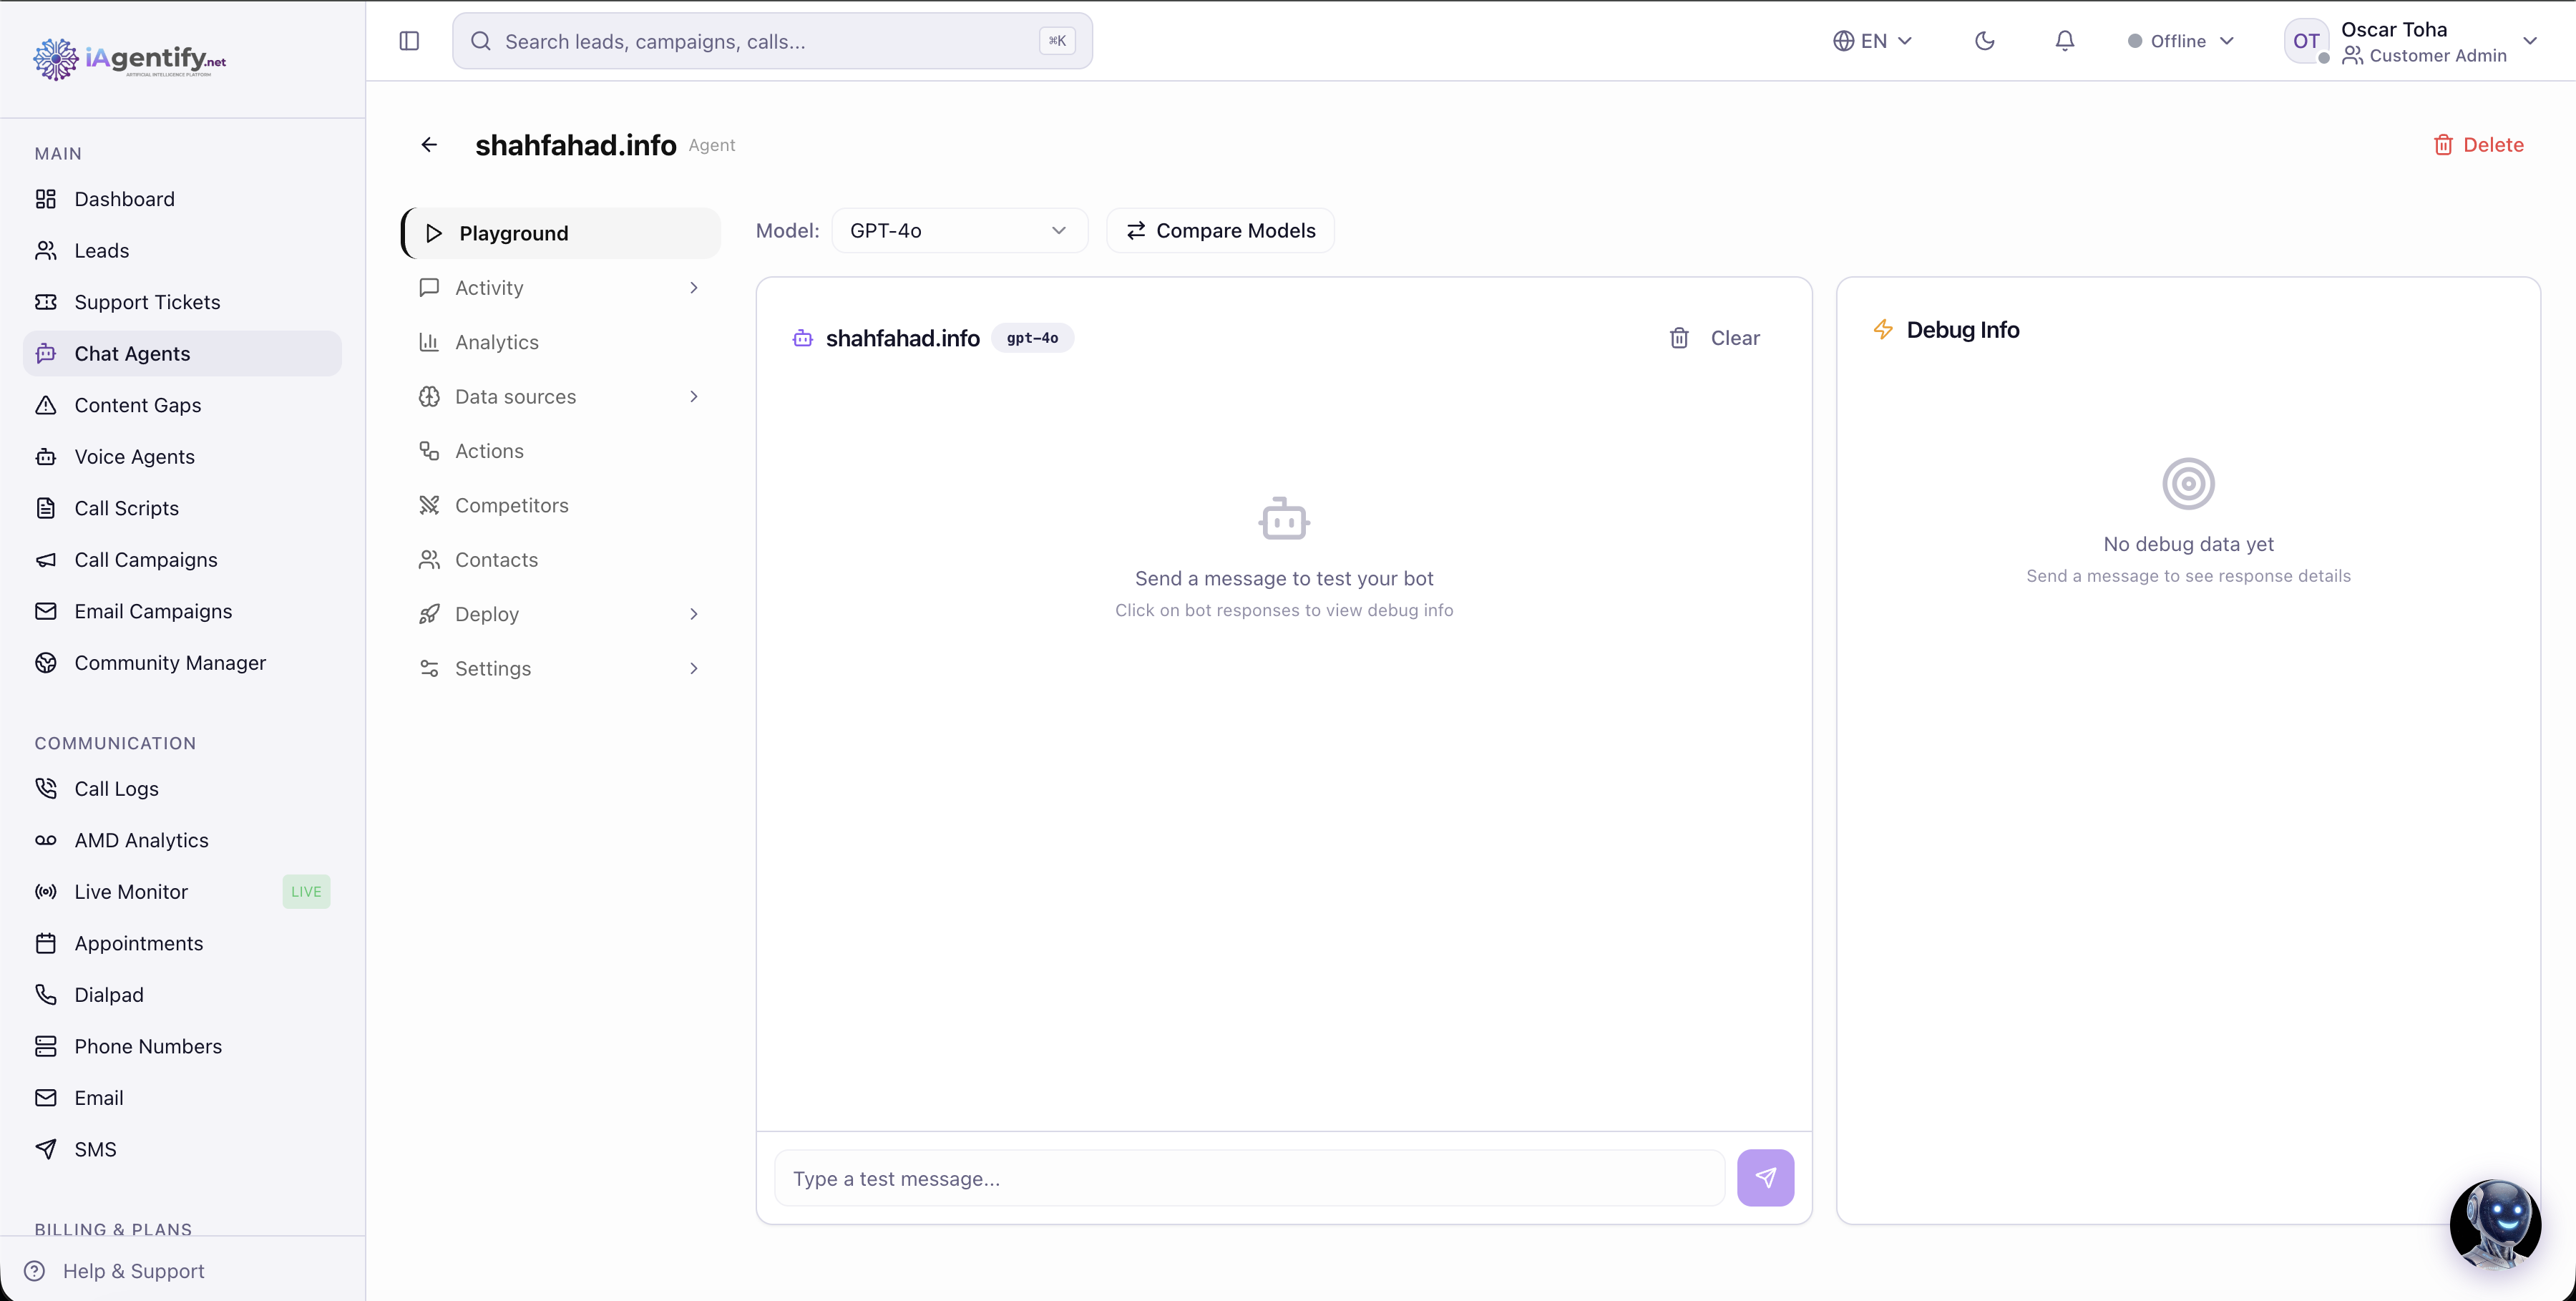Click the AMD Analytics voicemail icon
Image resolution: width=2576 pixels, height=1301 pixels.
(x=46, y=840)
